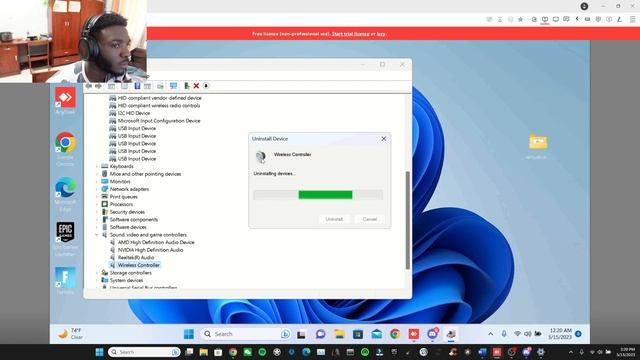
Task: Show hidden icons chevron in remote tray
Action: 490,334
